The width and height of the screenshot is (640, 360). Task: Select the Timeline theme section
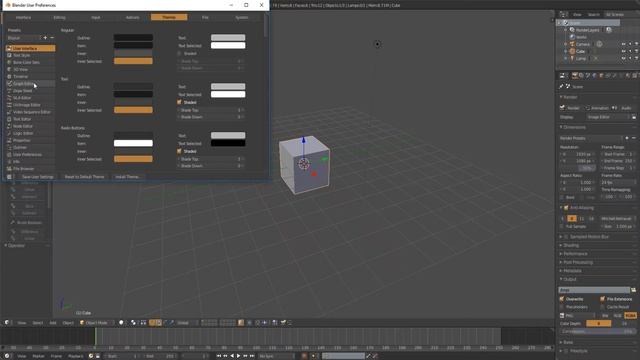(30, 76)
